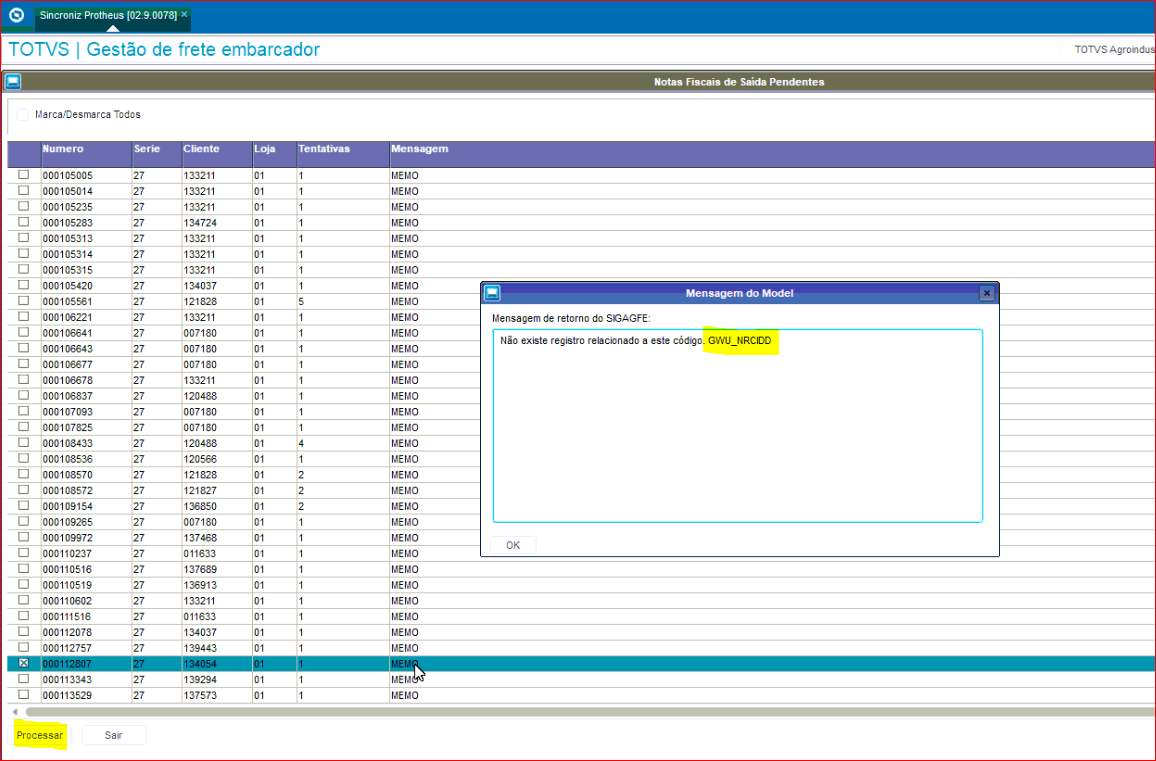This screenshot has height=761, width=1156.
Task: Click the Cliente column header
Action: (x=201, y=149)
